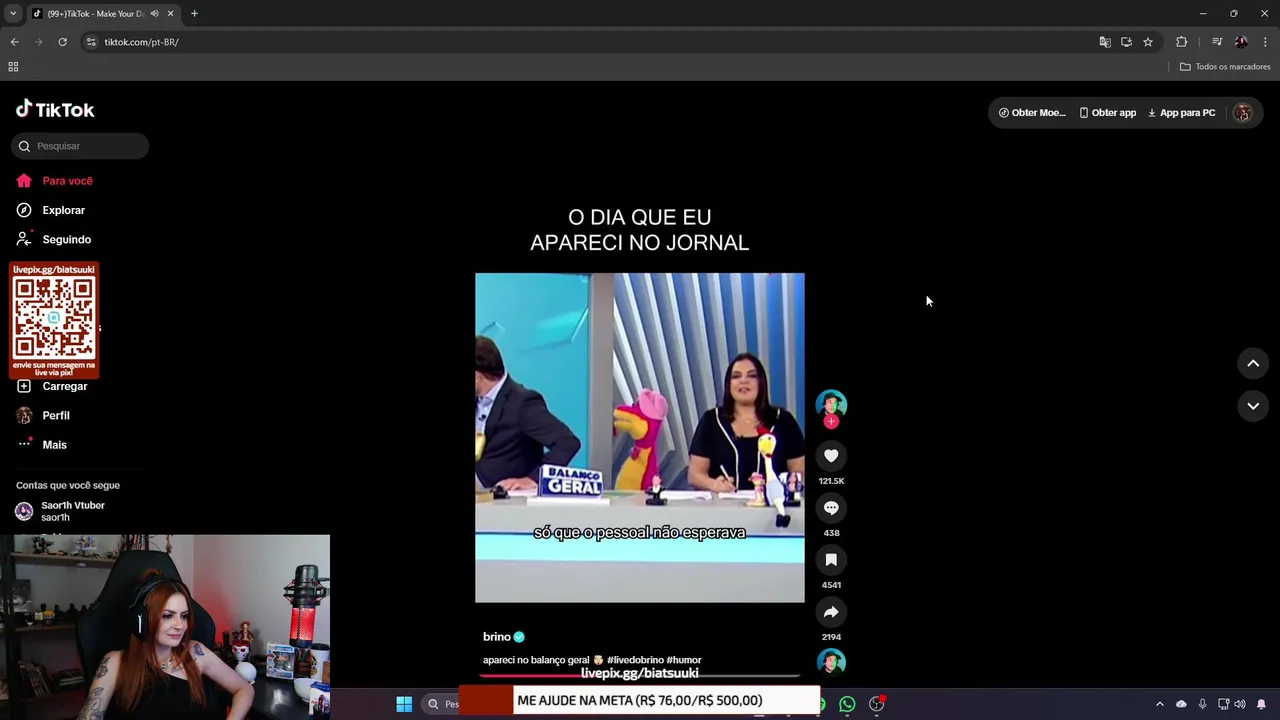Open the sound disc below share
The image size is (1280, 720).
(831, 662)
